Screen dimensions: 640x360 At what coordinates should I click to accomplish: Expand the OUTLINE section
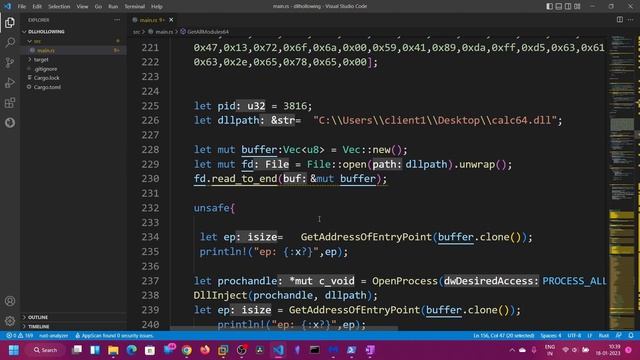38,317
